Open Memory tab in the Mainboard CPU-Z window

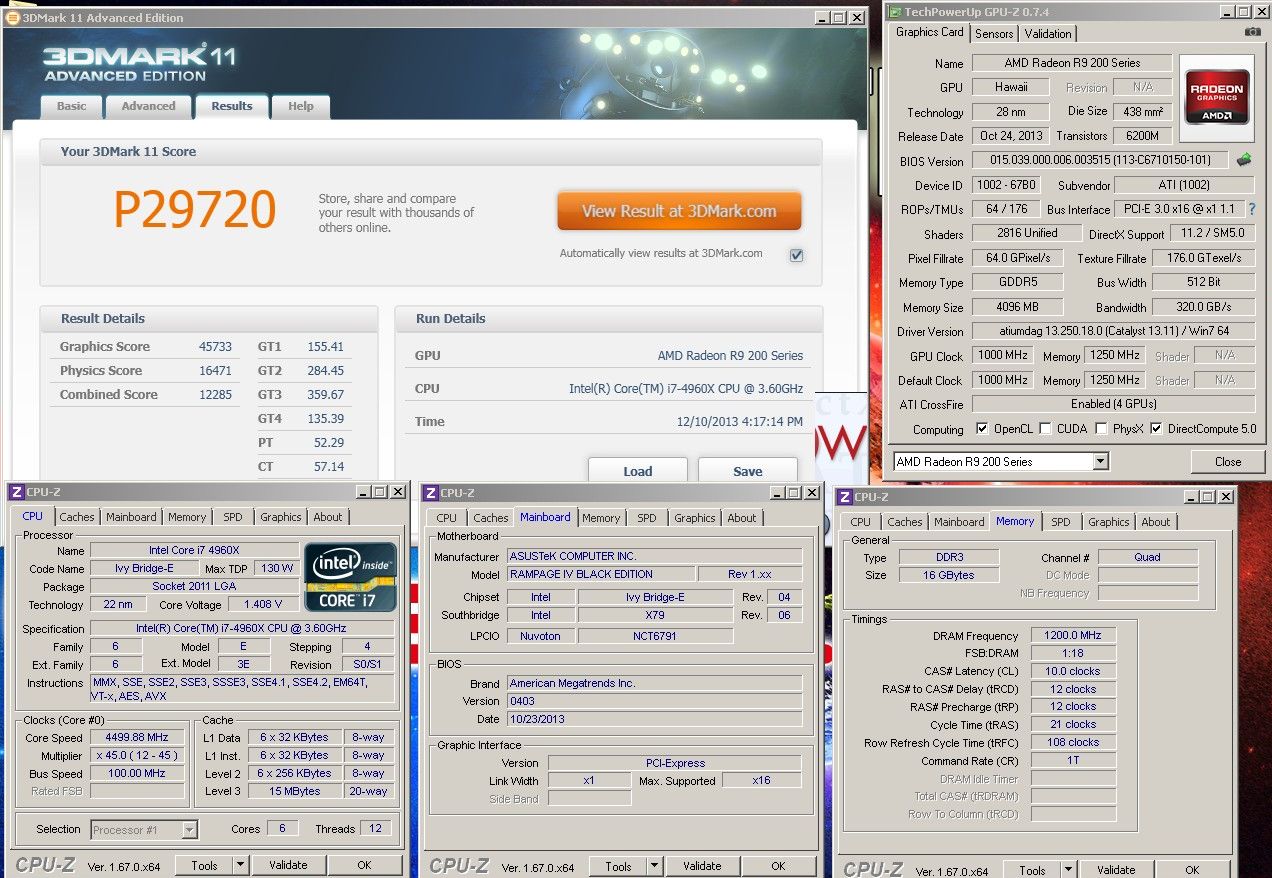(601, 518)
